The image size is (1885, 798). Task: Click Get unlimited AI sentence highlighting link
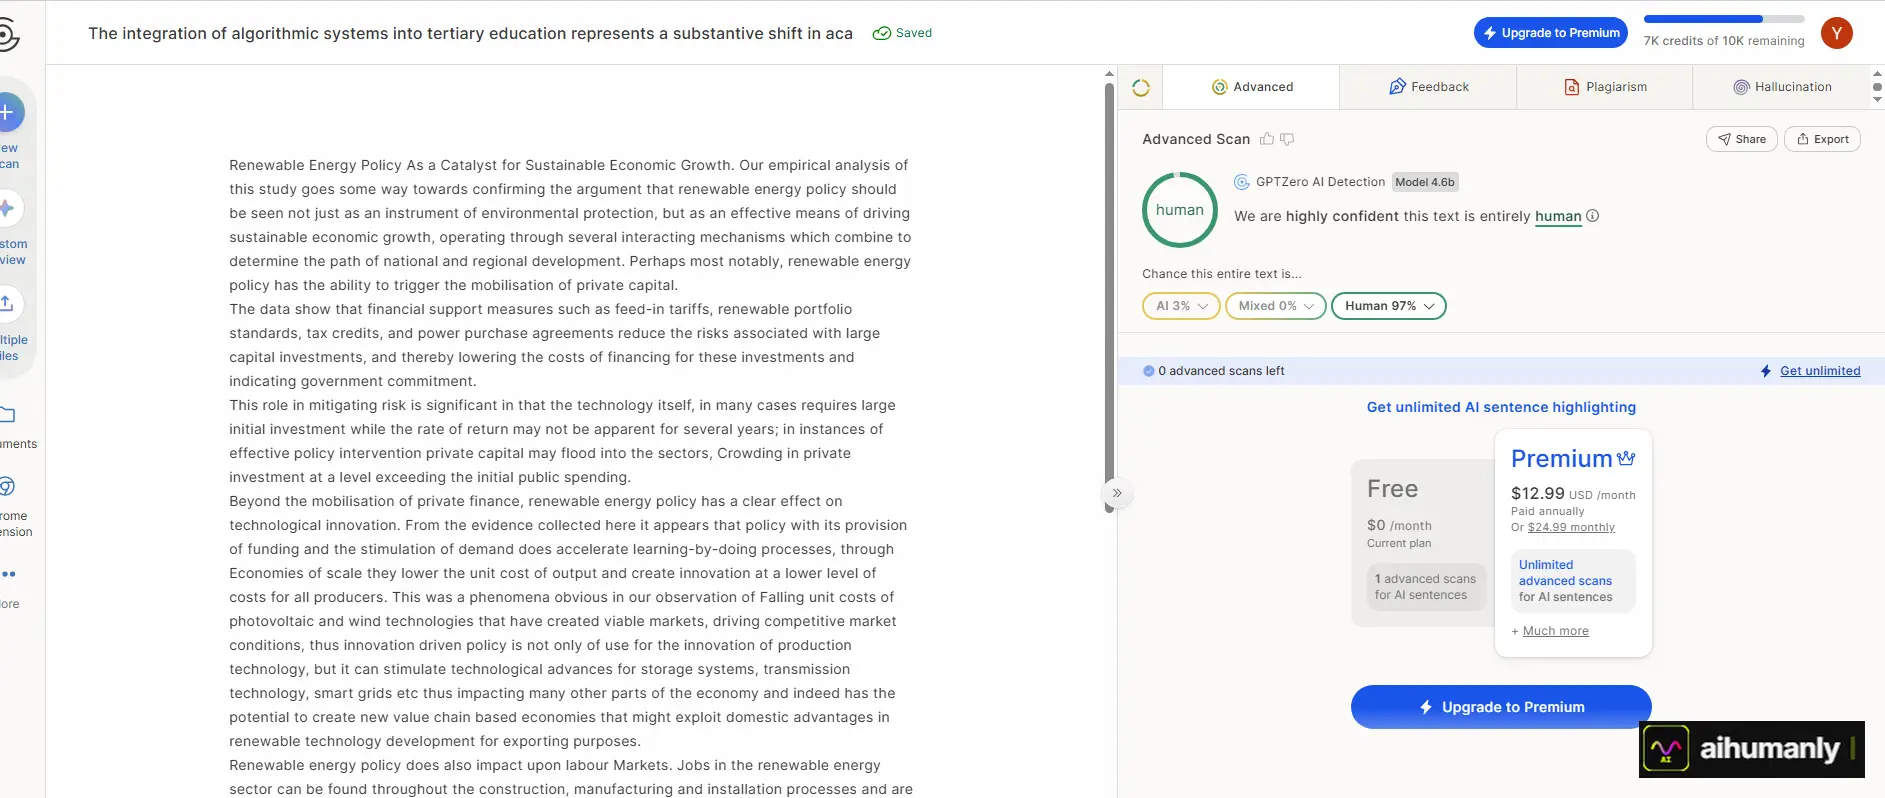pos(1501,407)
